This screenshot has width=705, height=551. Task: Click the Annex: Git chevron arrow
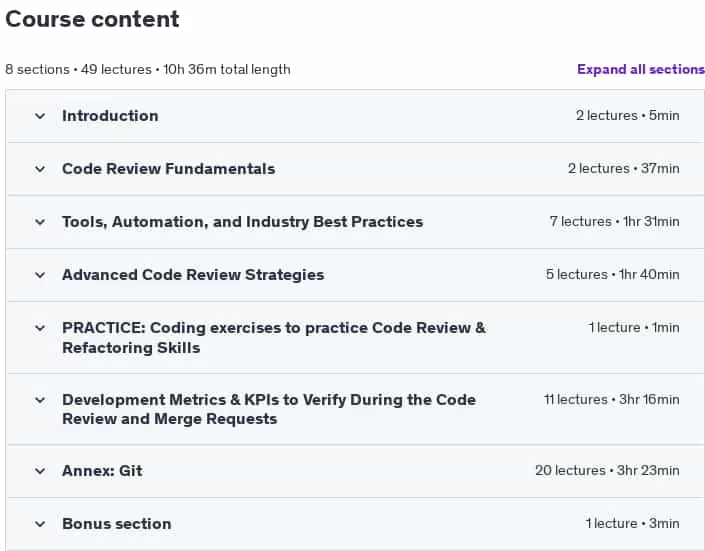coord(40,471)
